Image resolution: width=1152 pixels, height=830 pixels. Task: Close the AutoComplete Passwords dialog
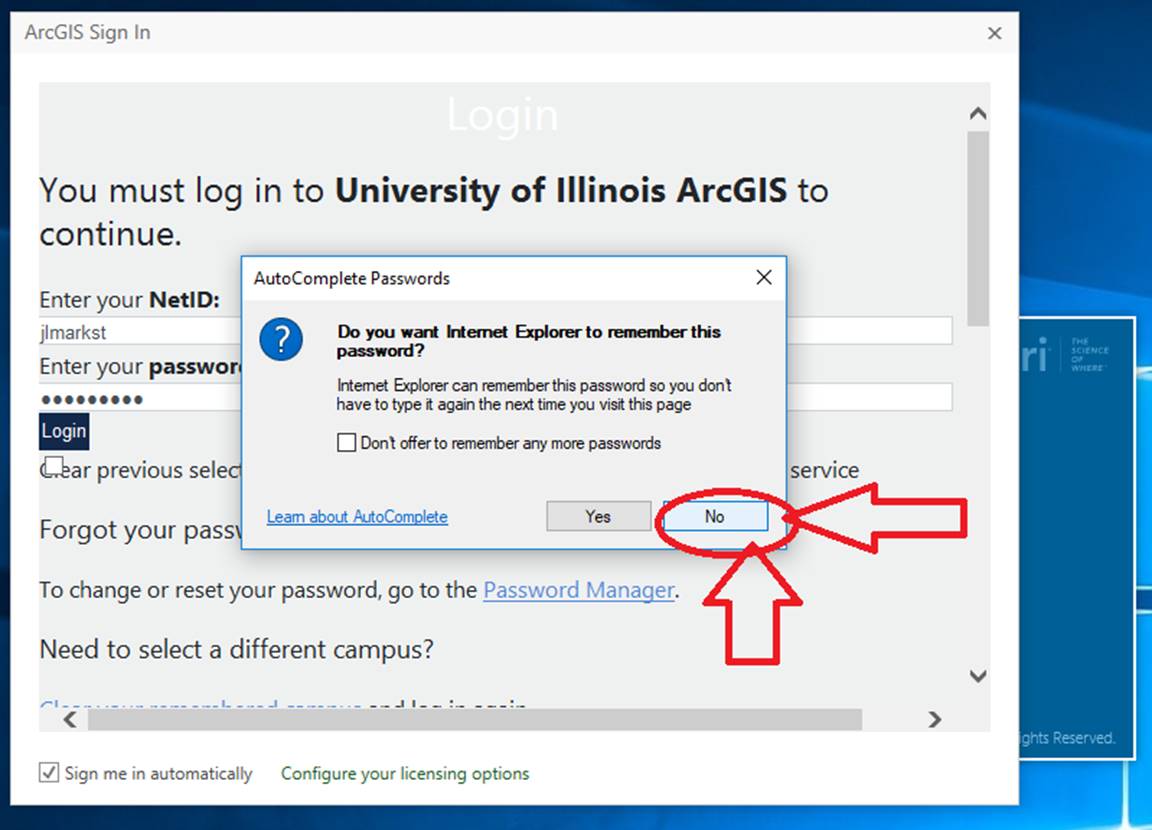764,278
